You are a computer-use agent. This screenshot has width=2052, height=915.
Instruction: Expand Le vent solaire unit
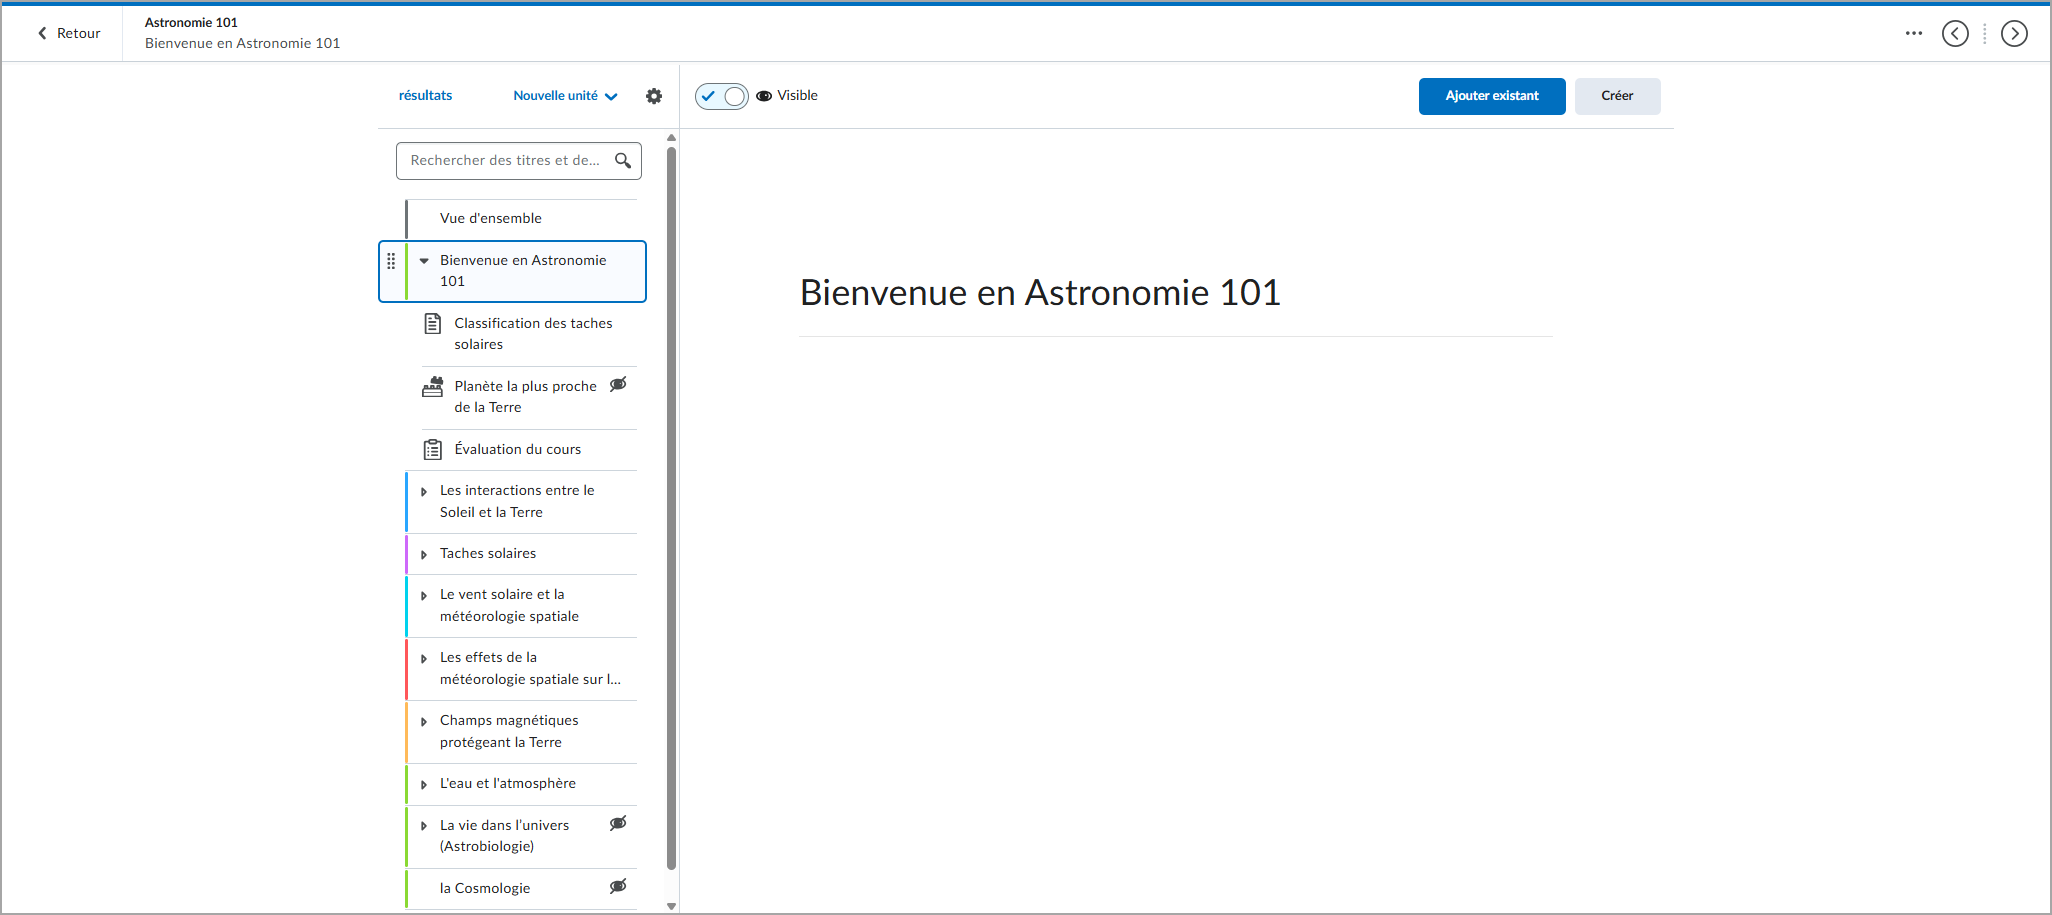pyautogui.click(x=424, y=596)
